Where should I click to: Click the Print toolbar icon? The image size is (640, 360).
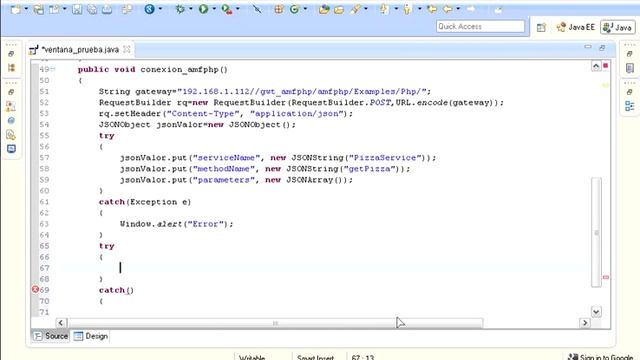pyautogui.click(x=107, y=9)
